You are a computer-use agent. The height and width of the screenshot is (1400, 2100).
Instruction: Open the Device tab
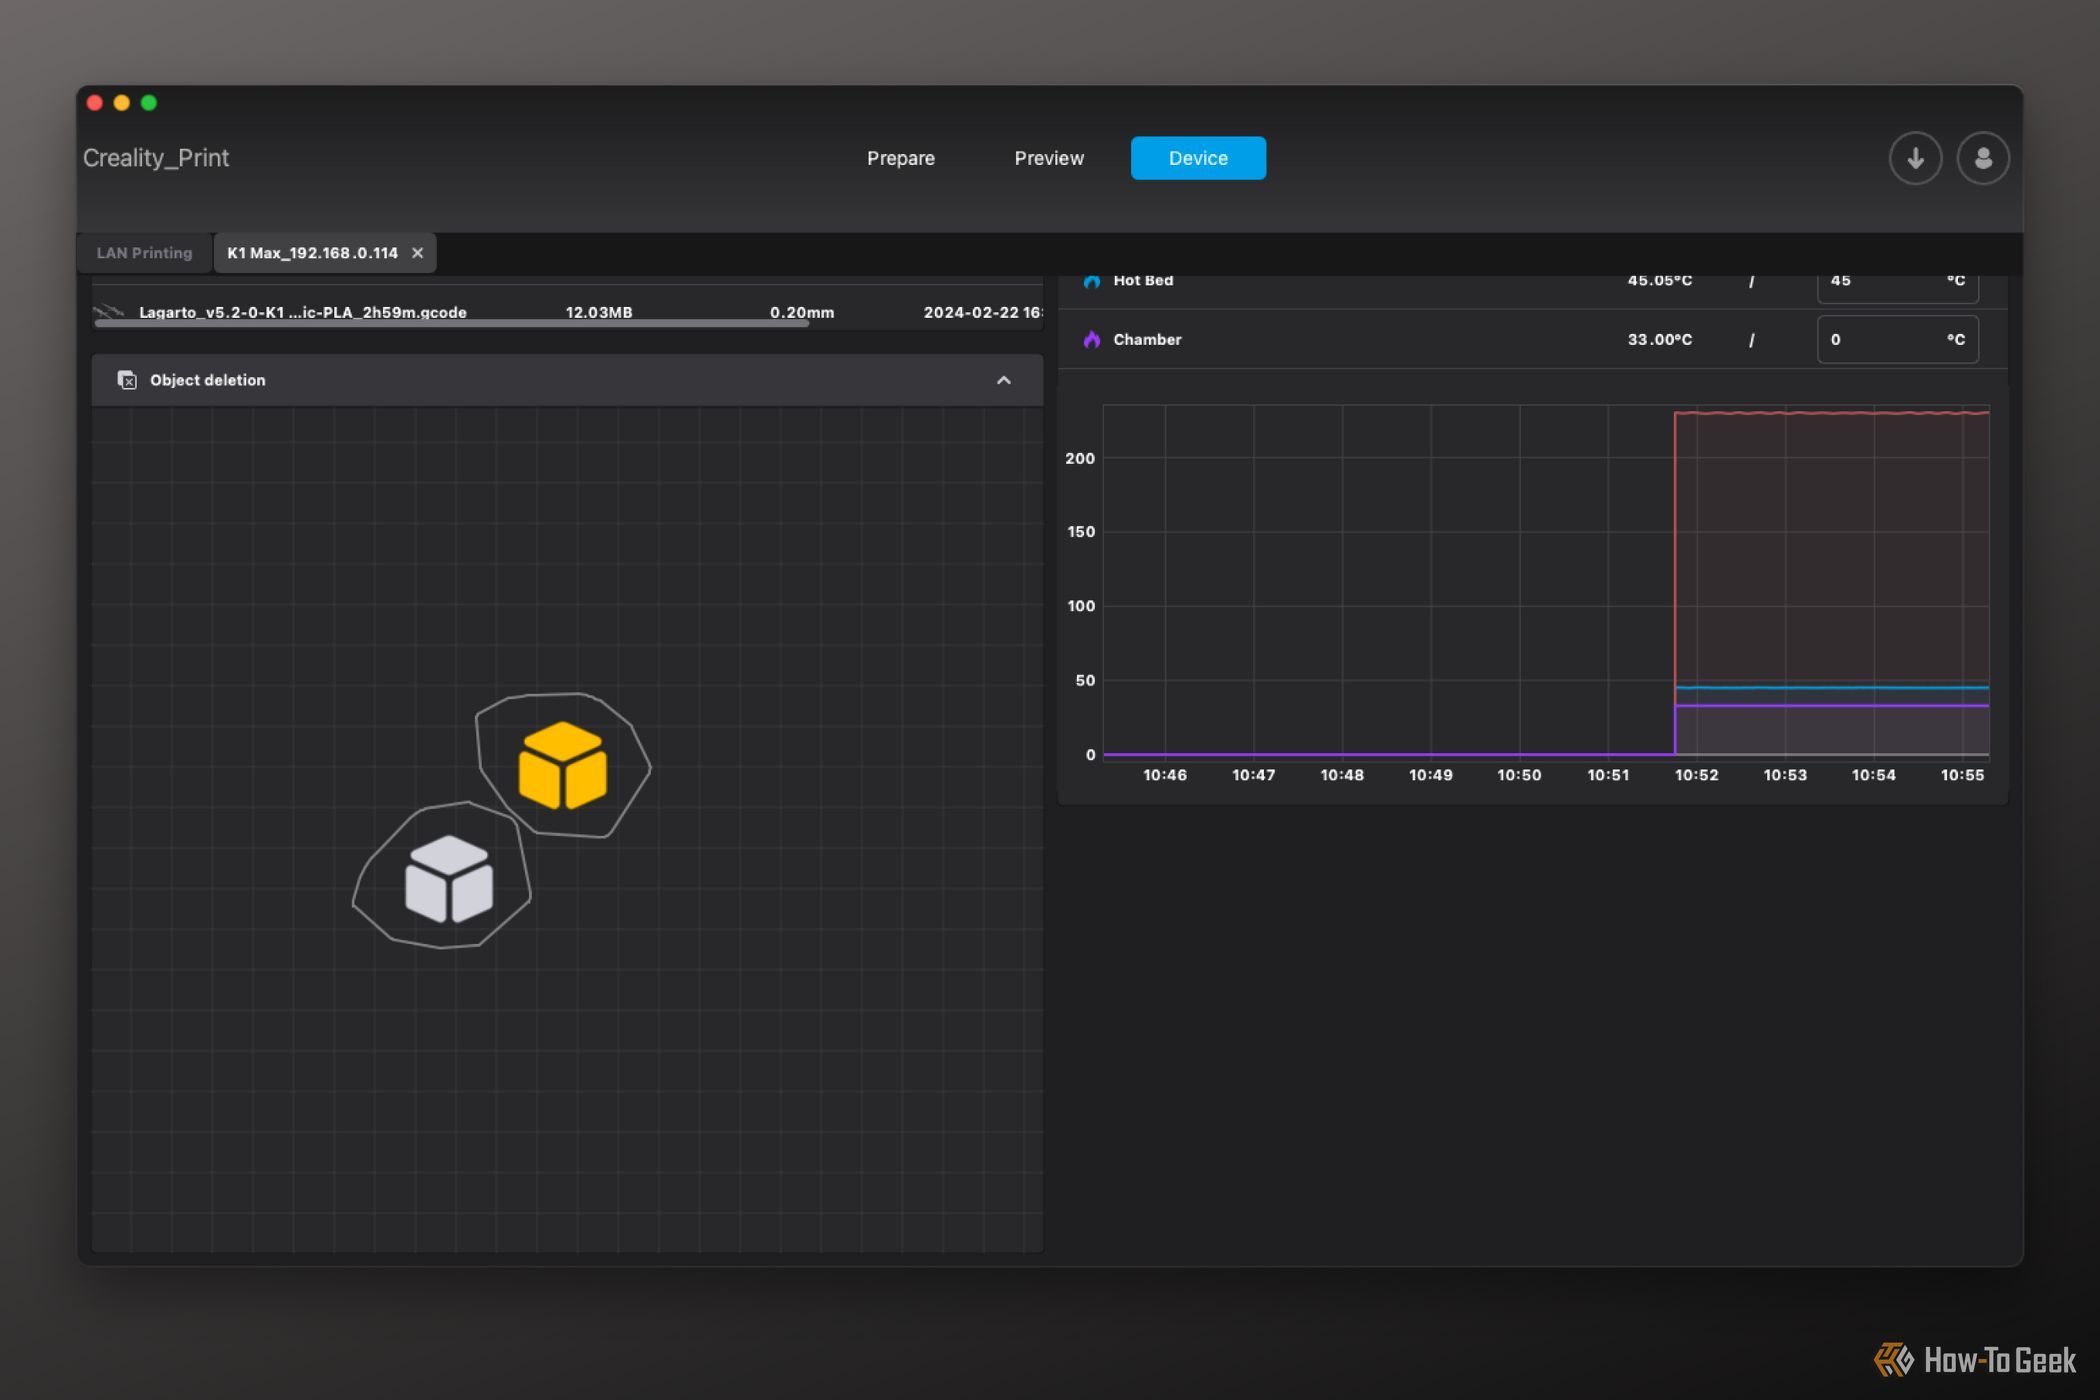coord(1198,158)
